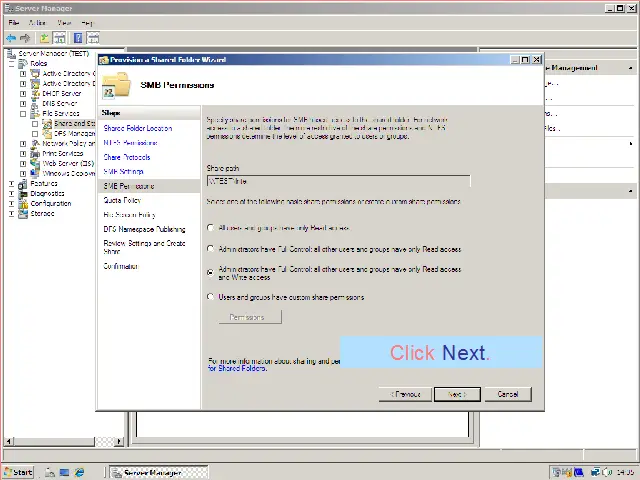Image resolution: width=640 pixels, height=480 pixels.
Task: Expand the Storage tree node
Action: [11, 213]
